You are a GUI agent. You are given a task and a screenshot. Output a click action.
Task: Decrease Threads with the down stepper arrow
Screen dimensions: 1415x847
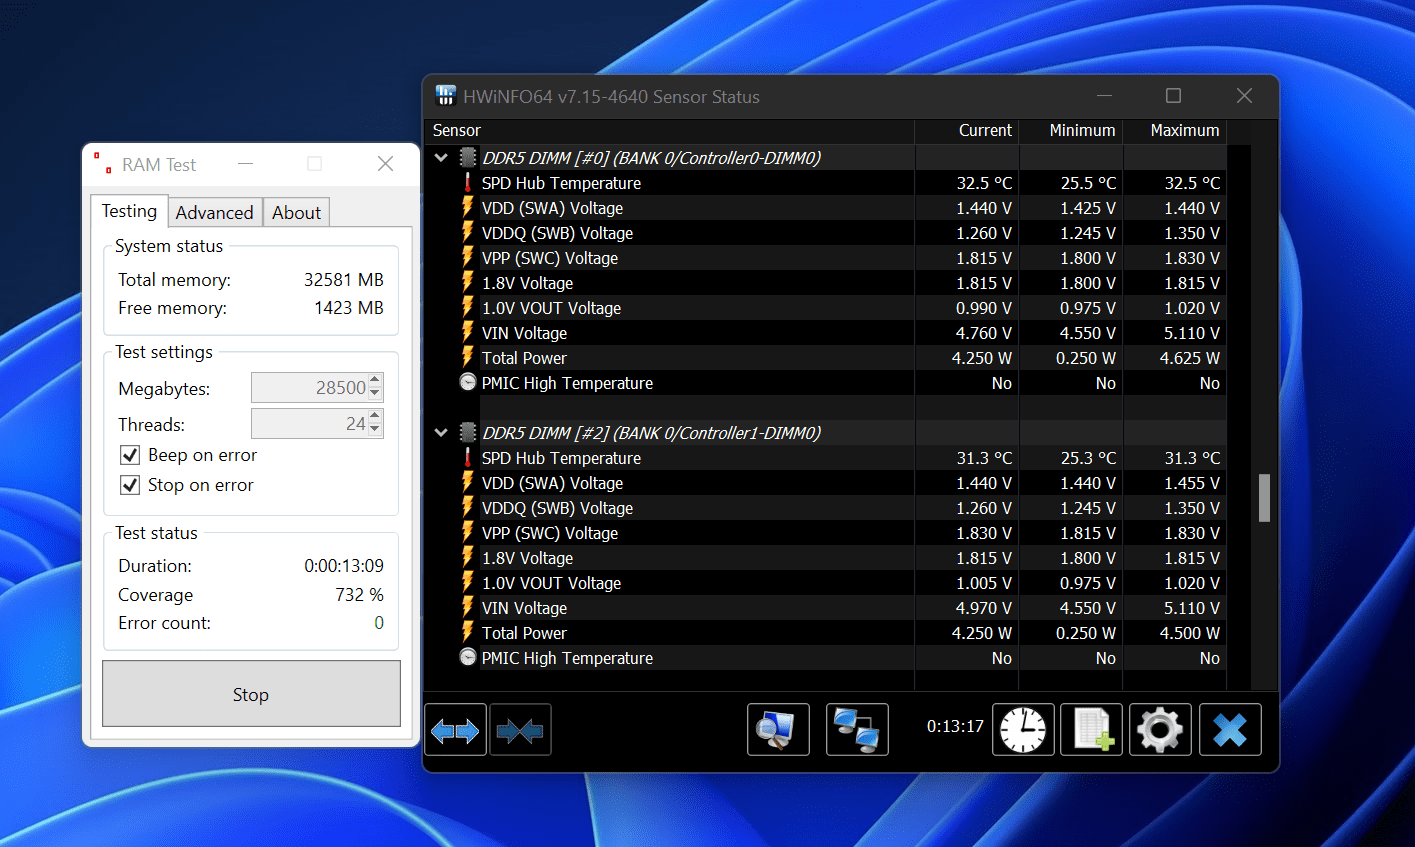pos(375,430)
